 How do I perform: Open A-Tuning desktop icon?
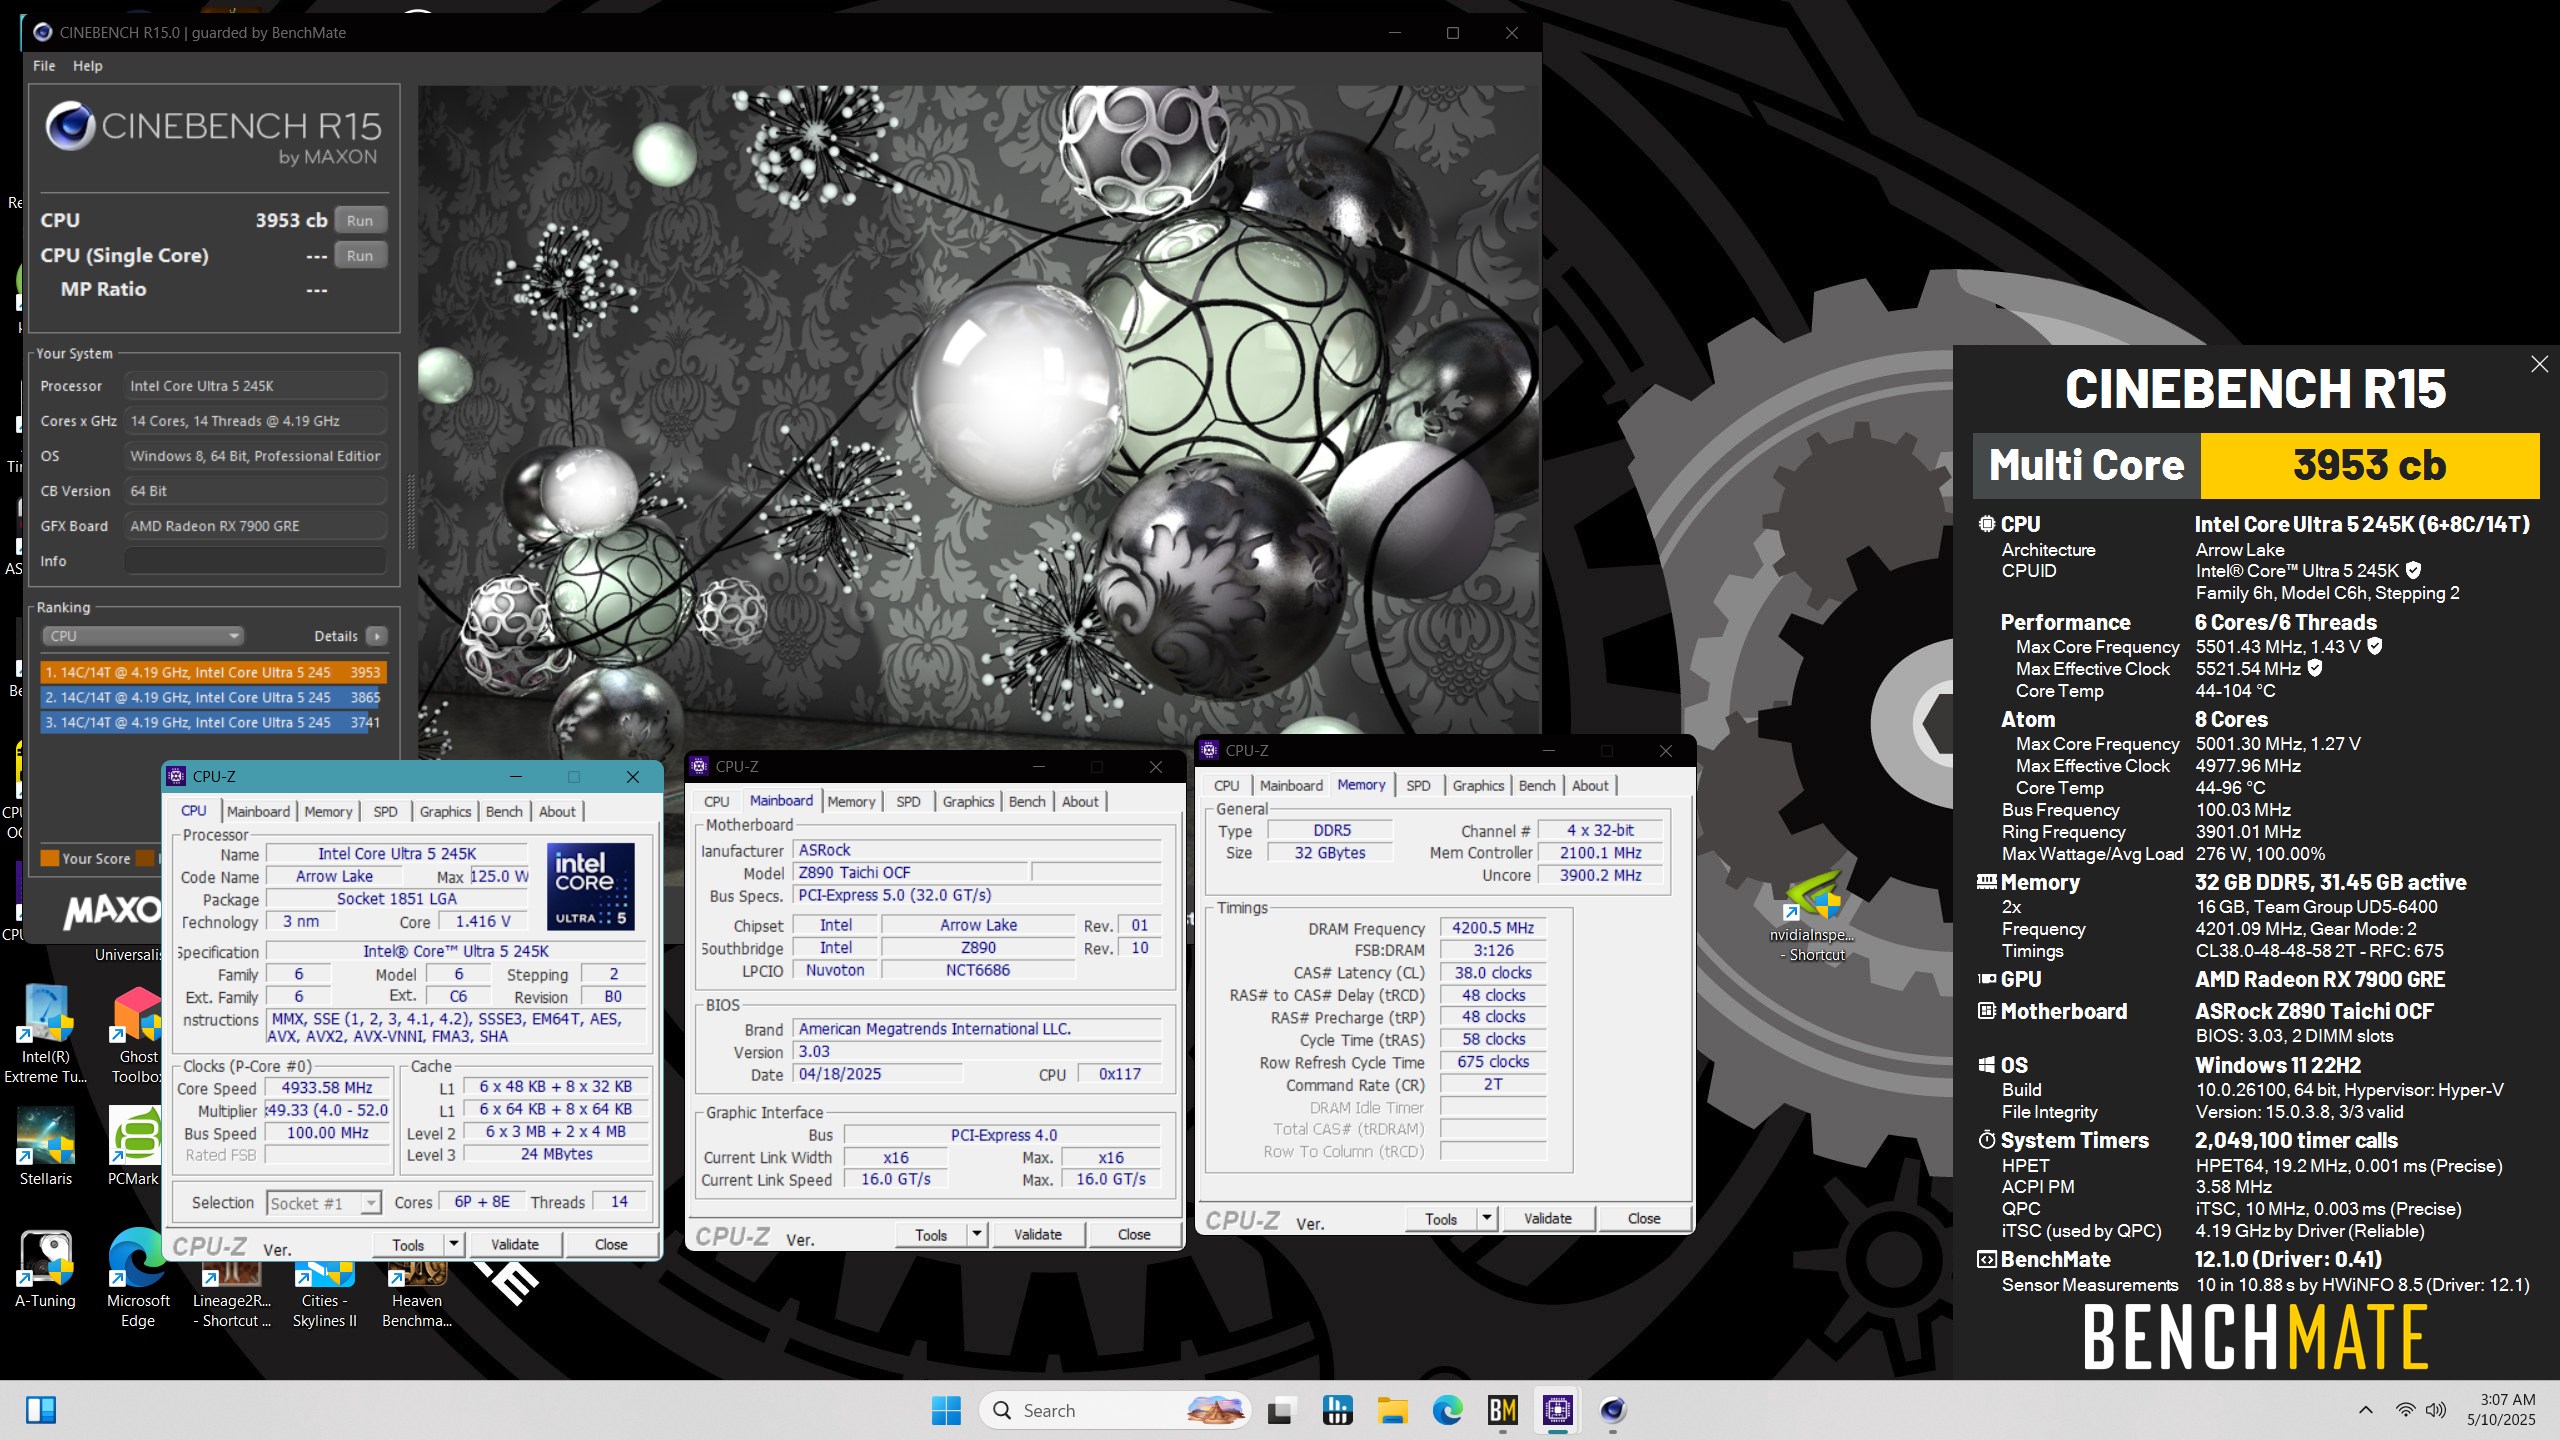[x=46, y=1268]
